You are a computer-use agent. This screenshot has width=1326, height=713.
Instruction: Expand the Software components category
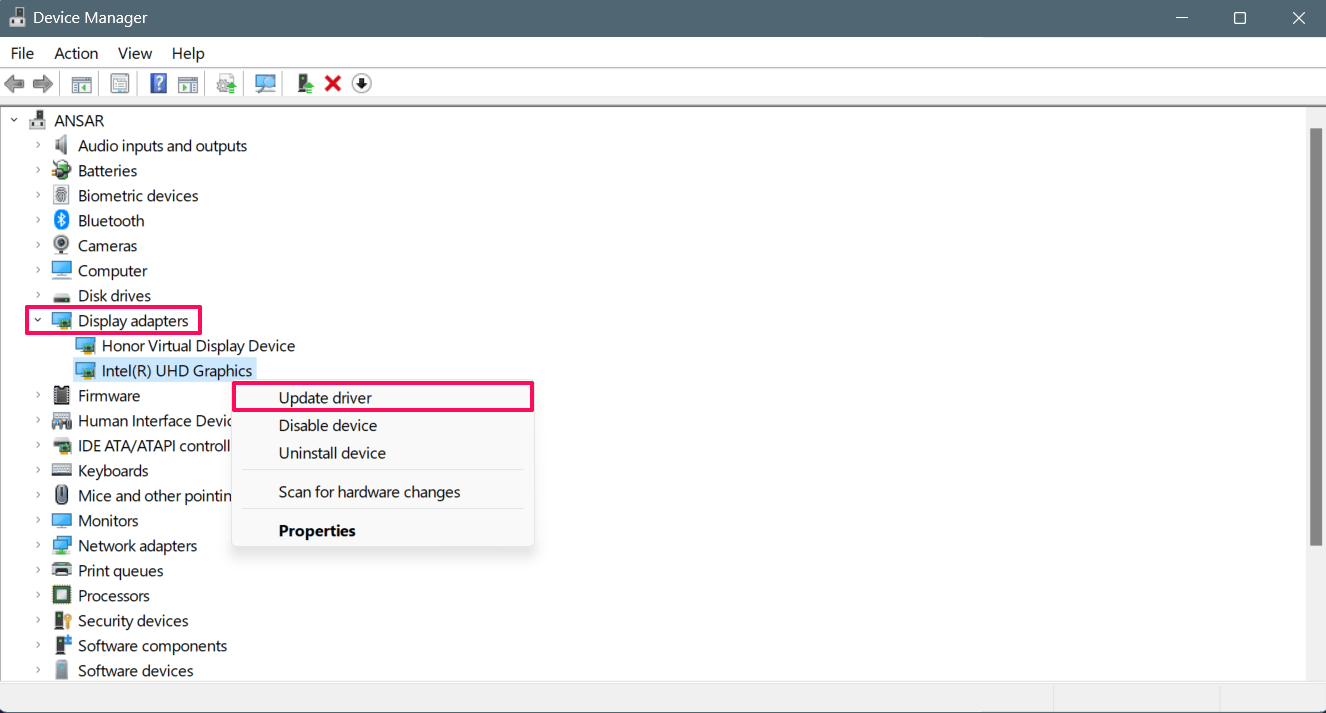[x=38, y=645]
